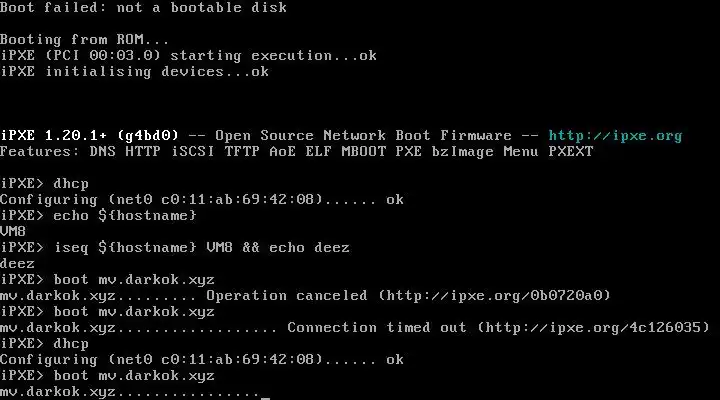Click the "VM8" hostname output line

pos(14,231)
